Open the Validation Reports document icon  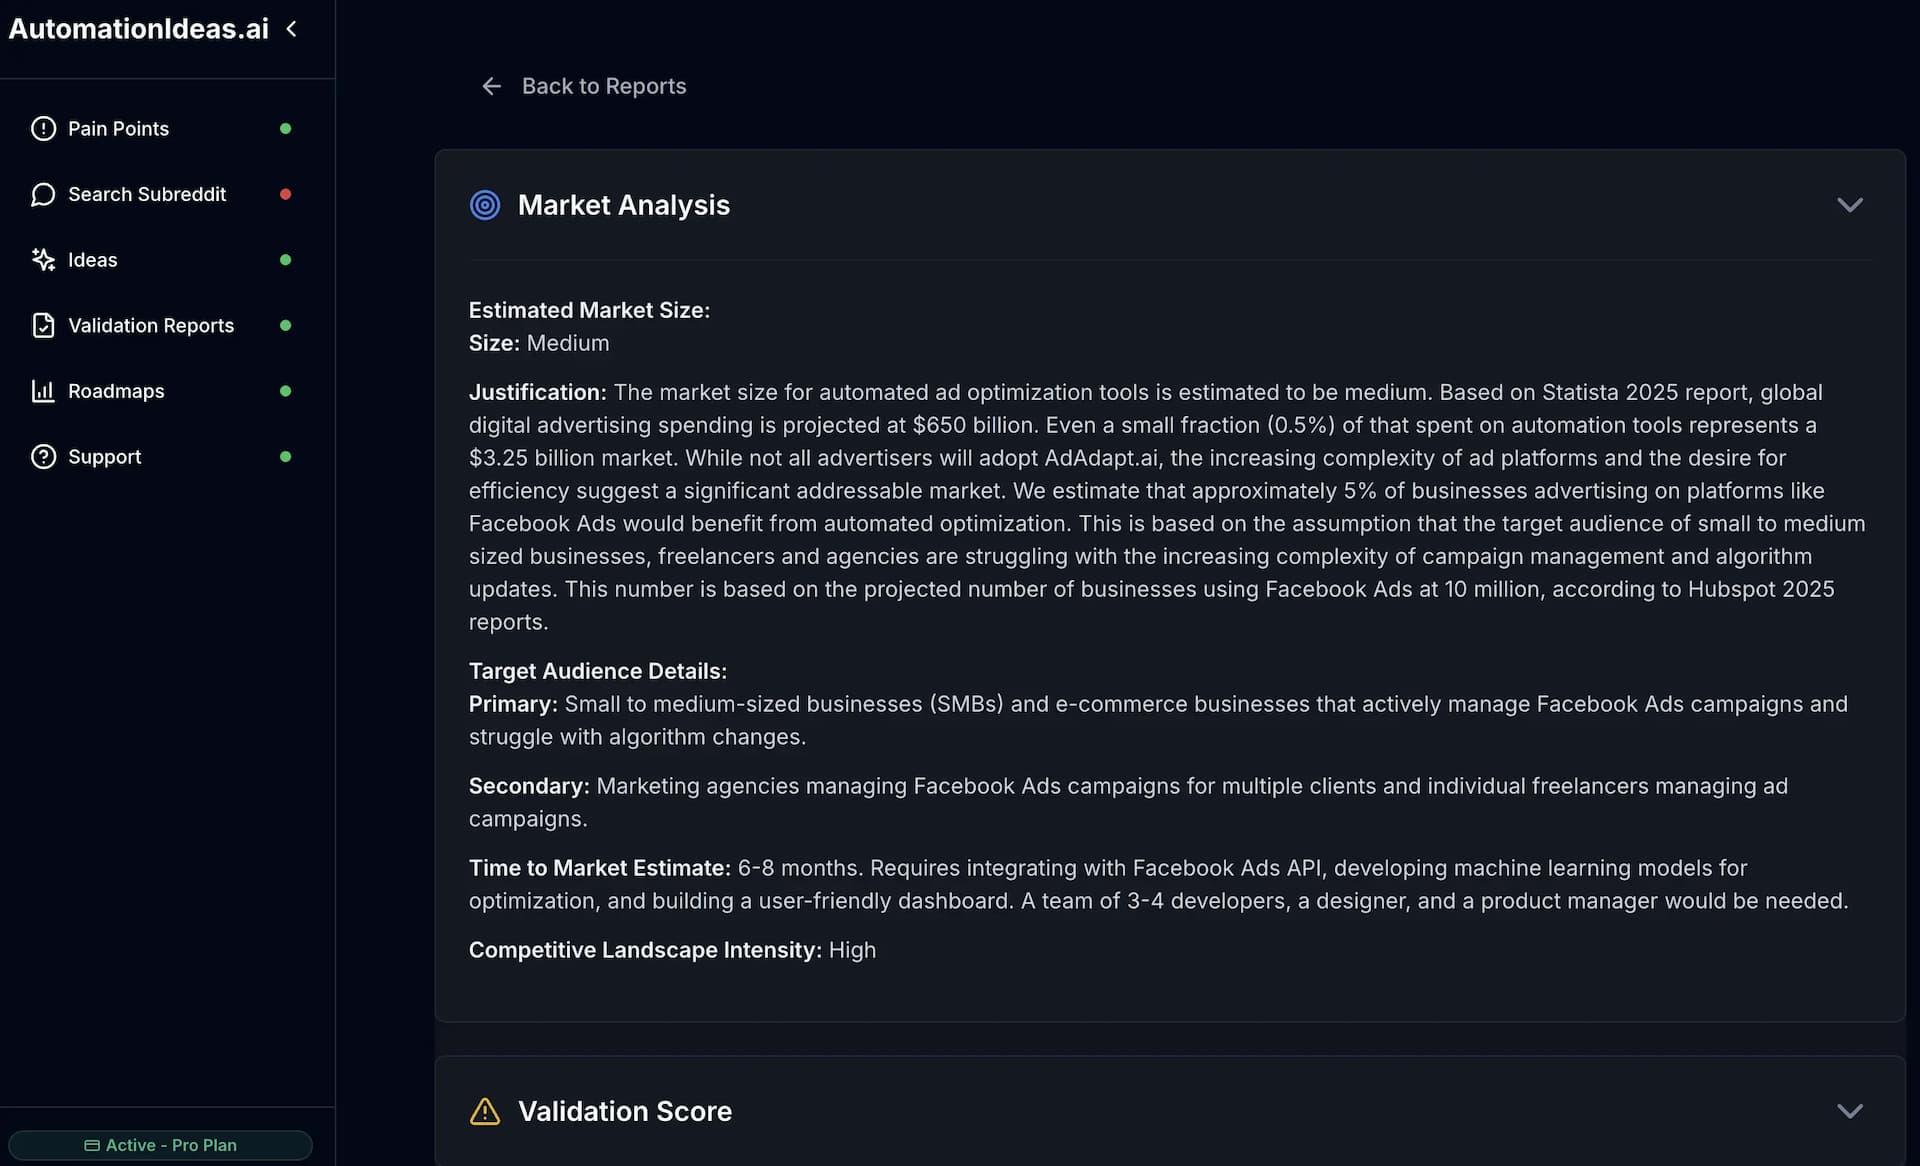point(43,325)
